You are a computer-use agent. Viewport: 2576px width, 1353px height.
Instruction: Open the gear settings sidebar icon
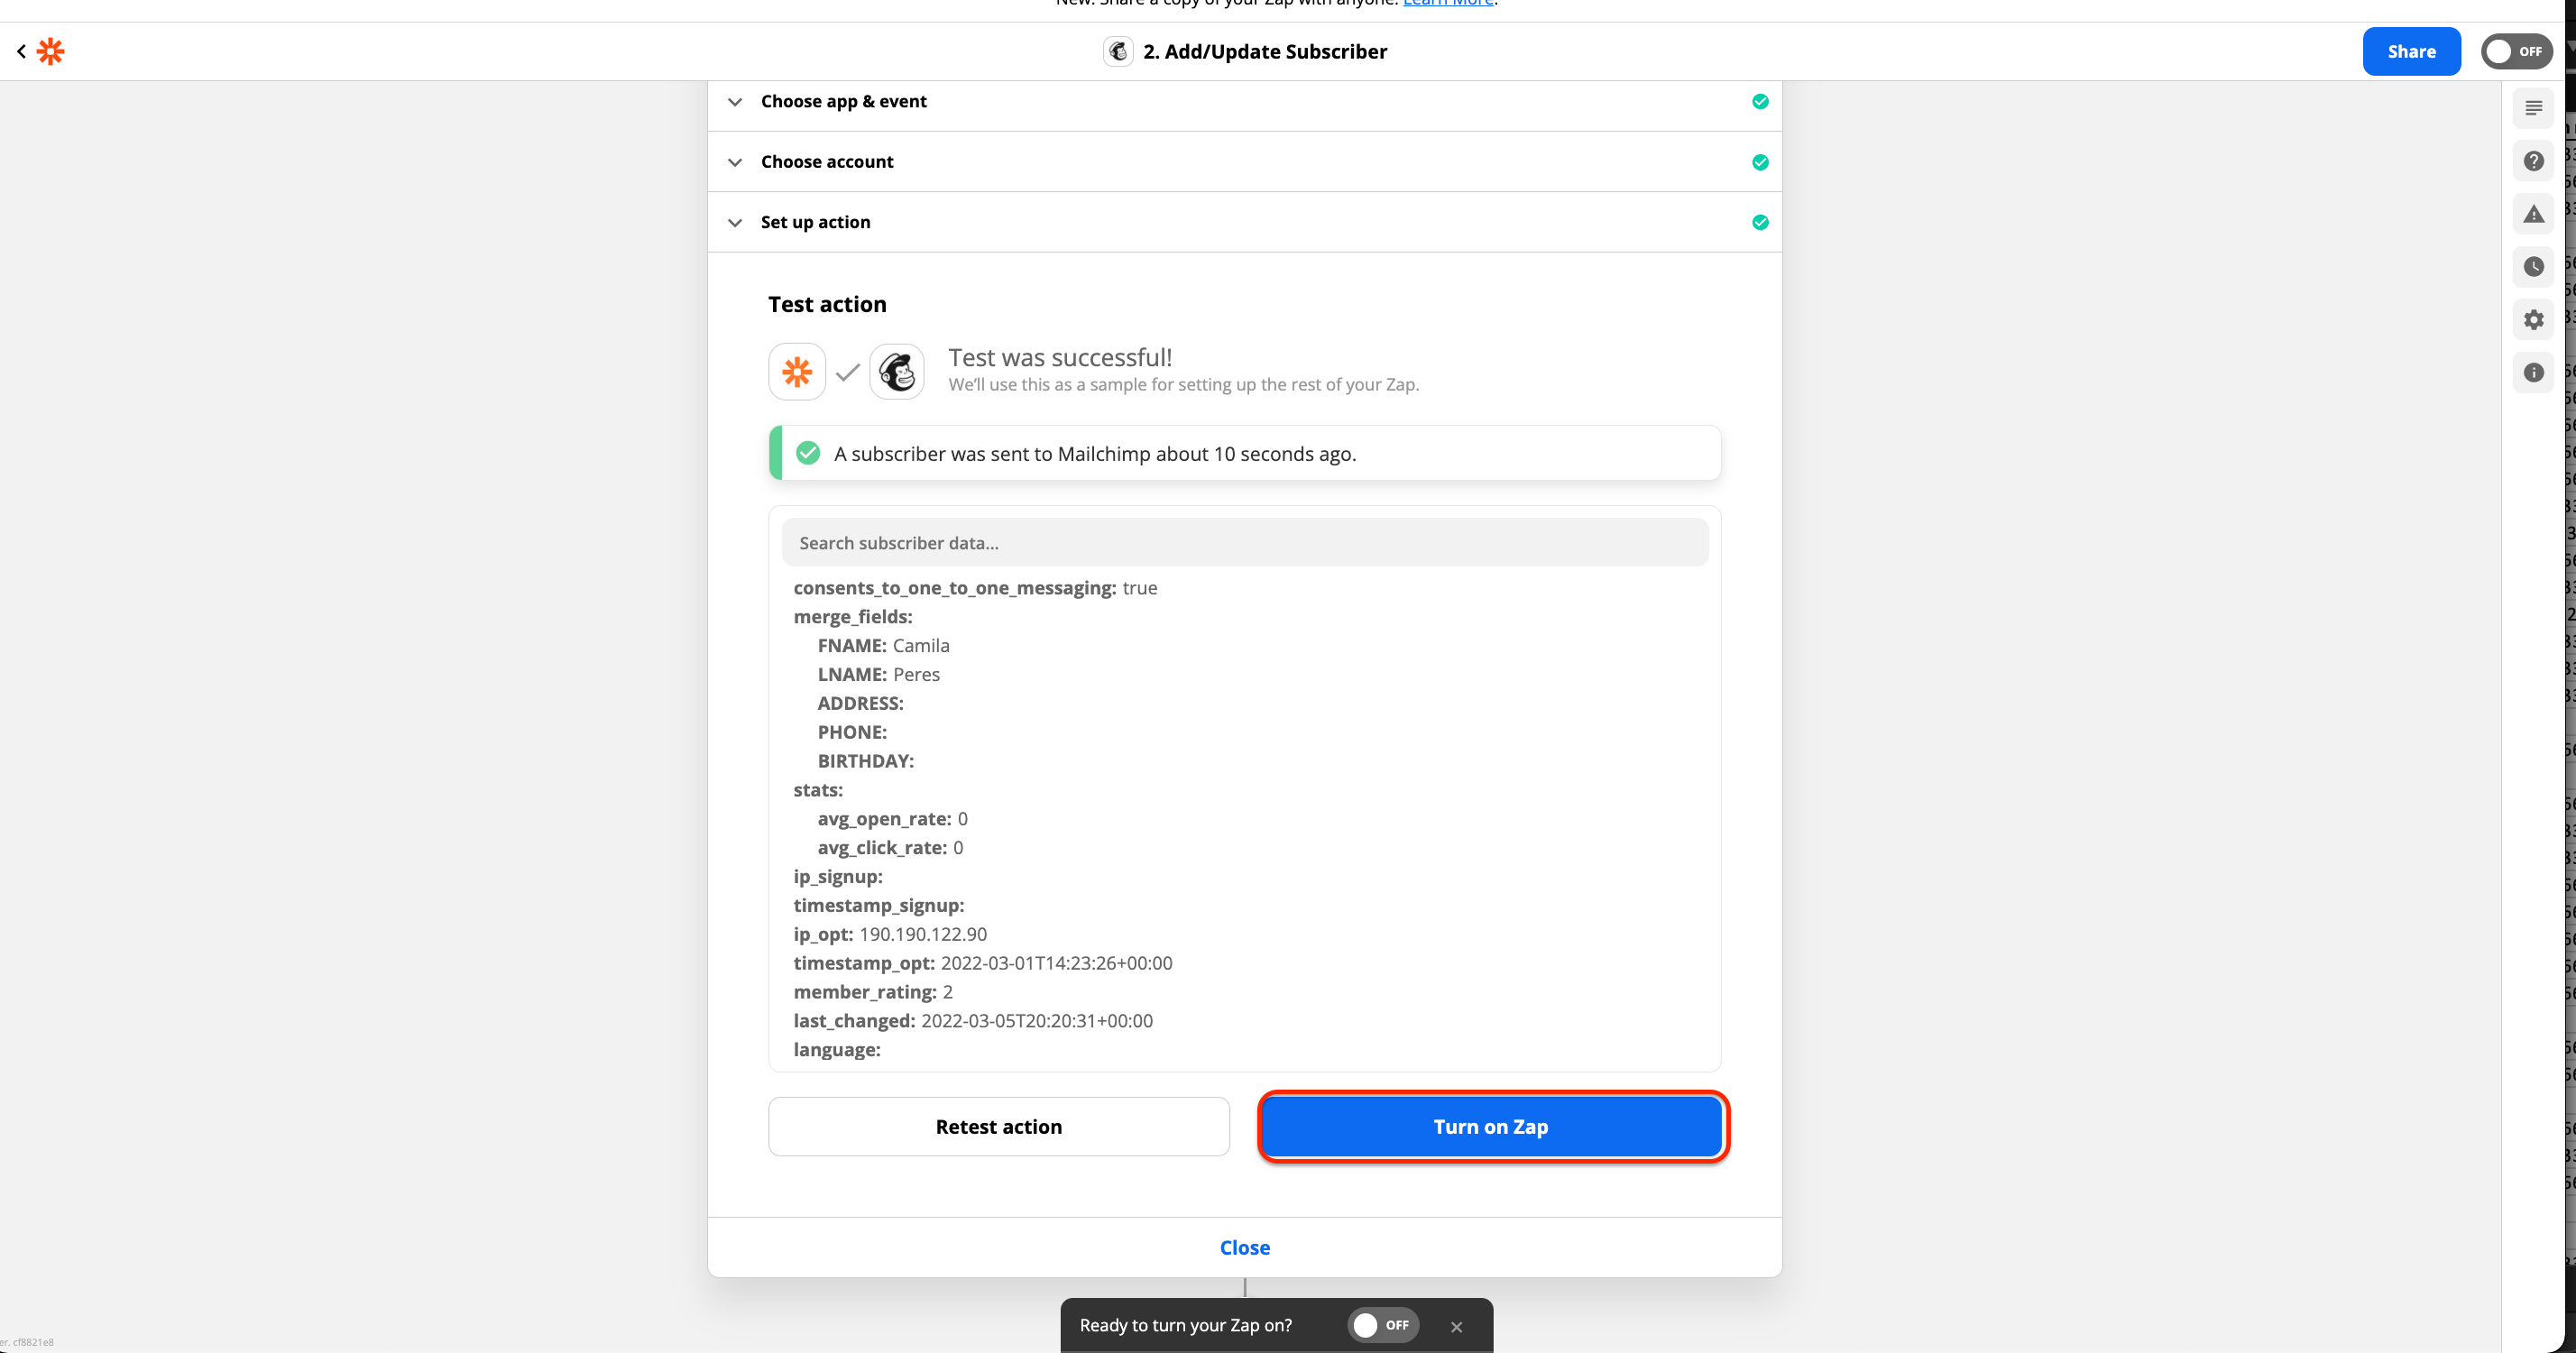tap(2533, 320)
